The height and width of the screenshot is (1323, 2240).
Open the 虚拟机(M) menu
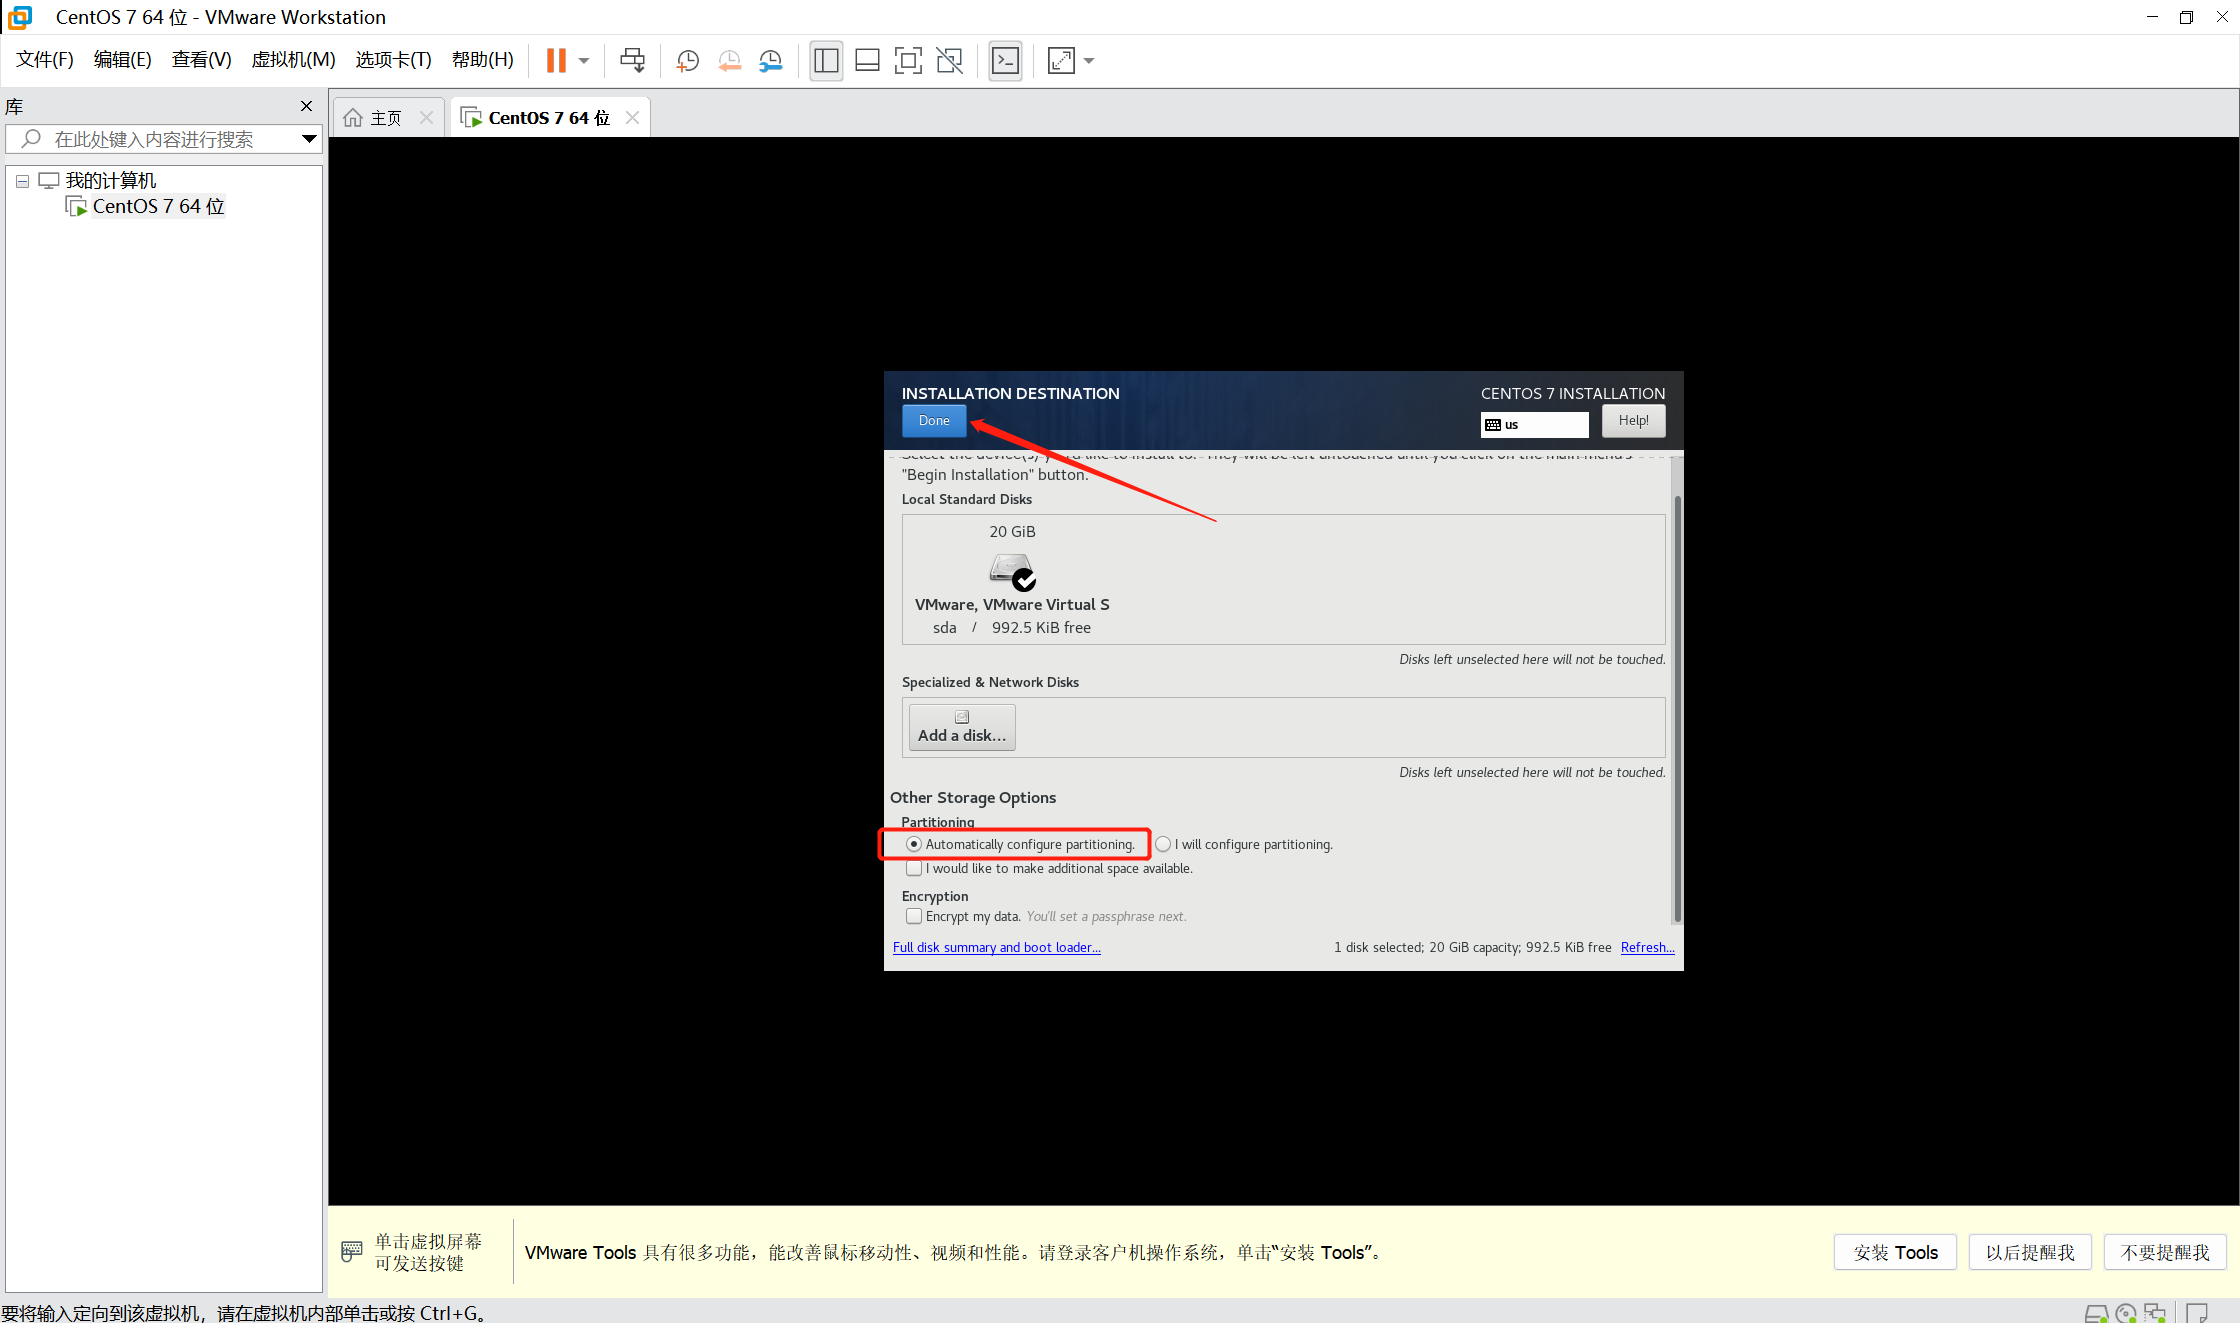293,59
